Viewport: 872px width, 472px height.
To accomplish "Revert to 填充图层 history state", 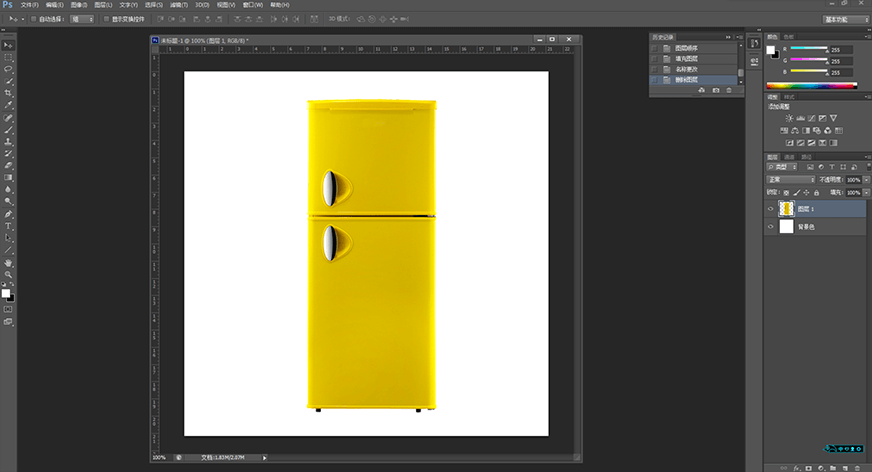I will pyautogui.click(x=694, y=59).
